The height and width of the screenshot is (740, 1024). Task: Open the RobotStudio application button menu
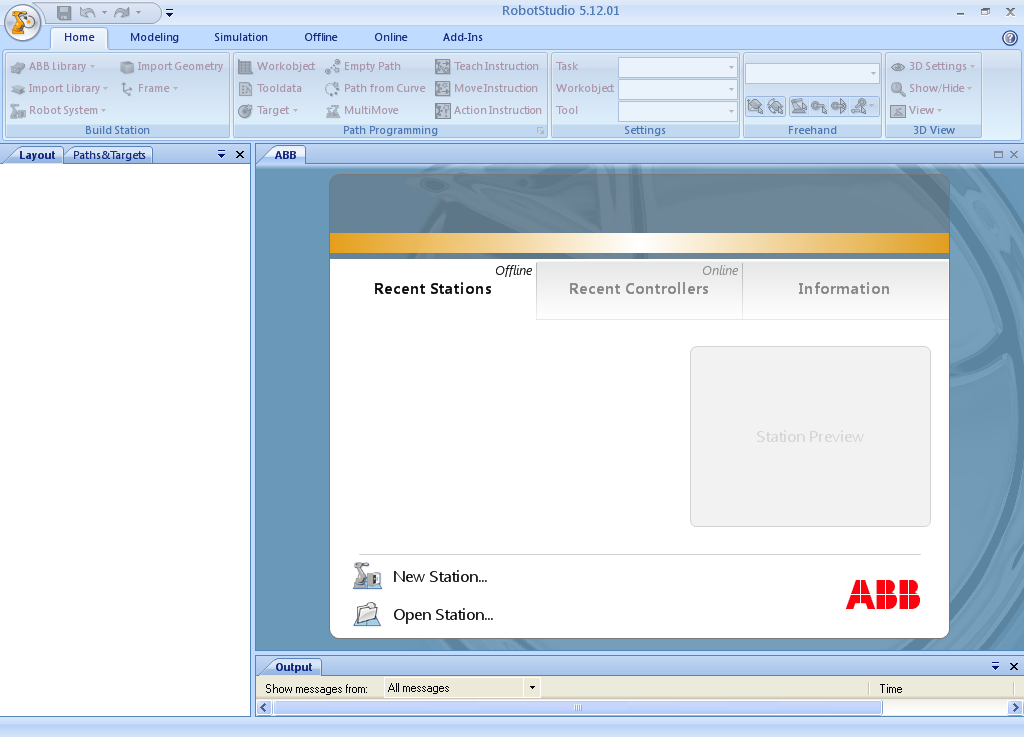click(22, 22)
